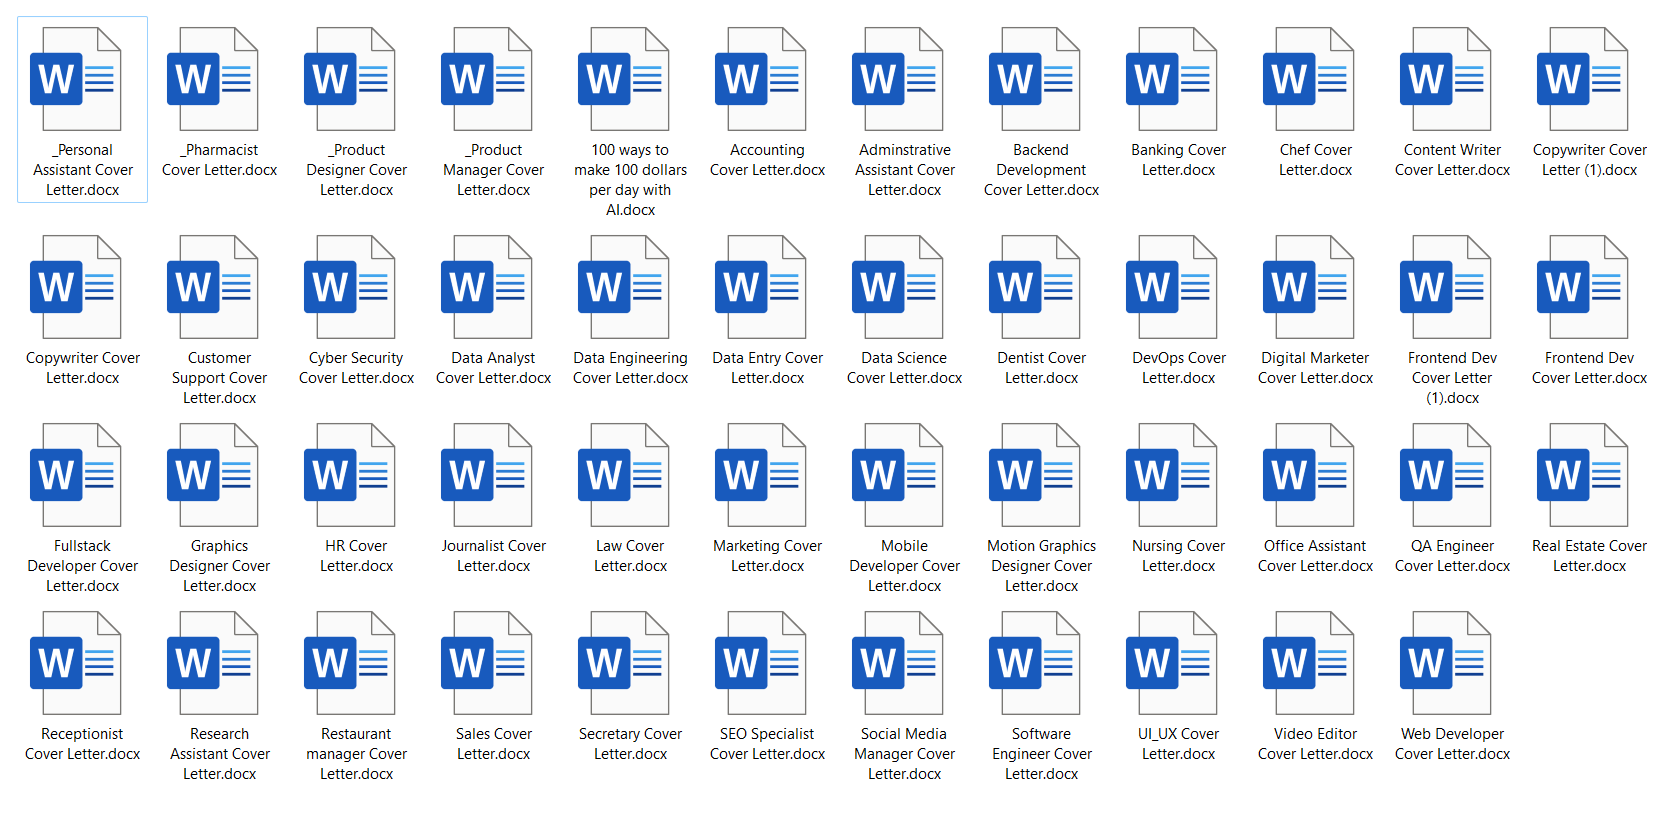This screenshot has width=1671, height=820.
Task: Select the 'Web Developer Cover Letter.docx' name
Action: (x=1453, y=744)
